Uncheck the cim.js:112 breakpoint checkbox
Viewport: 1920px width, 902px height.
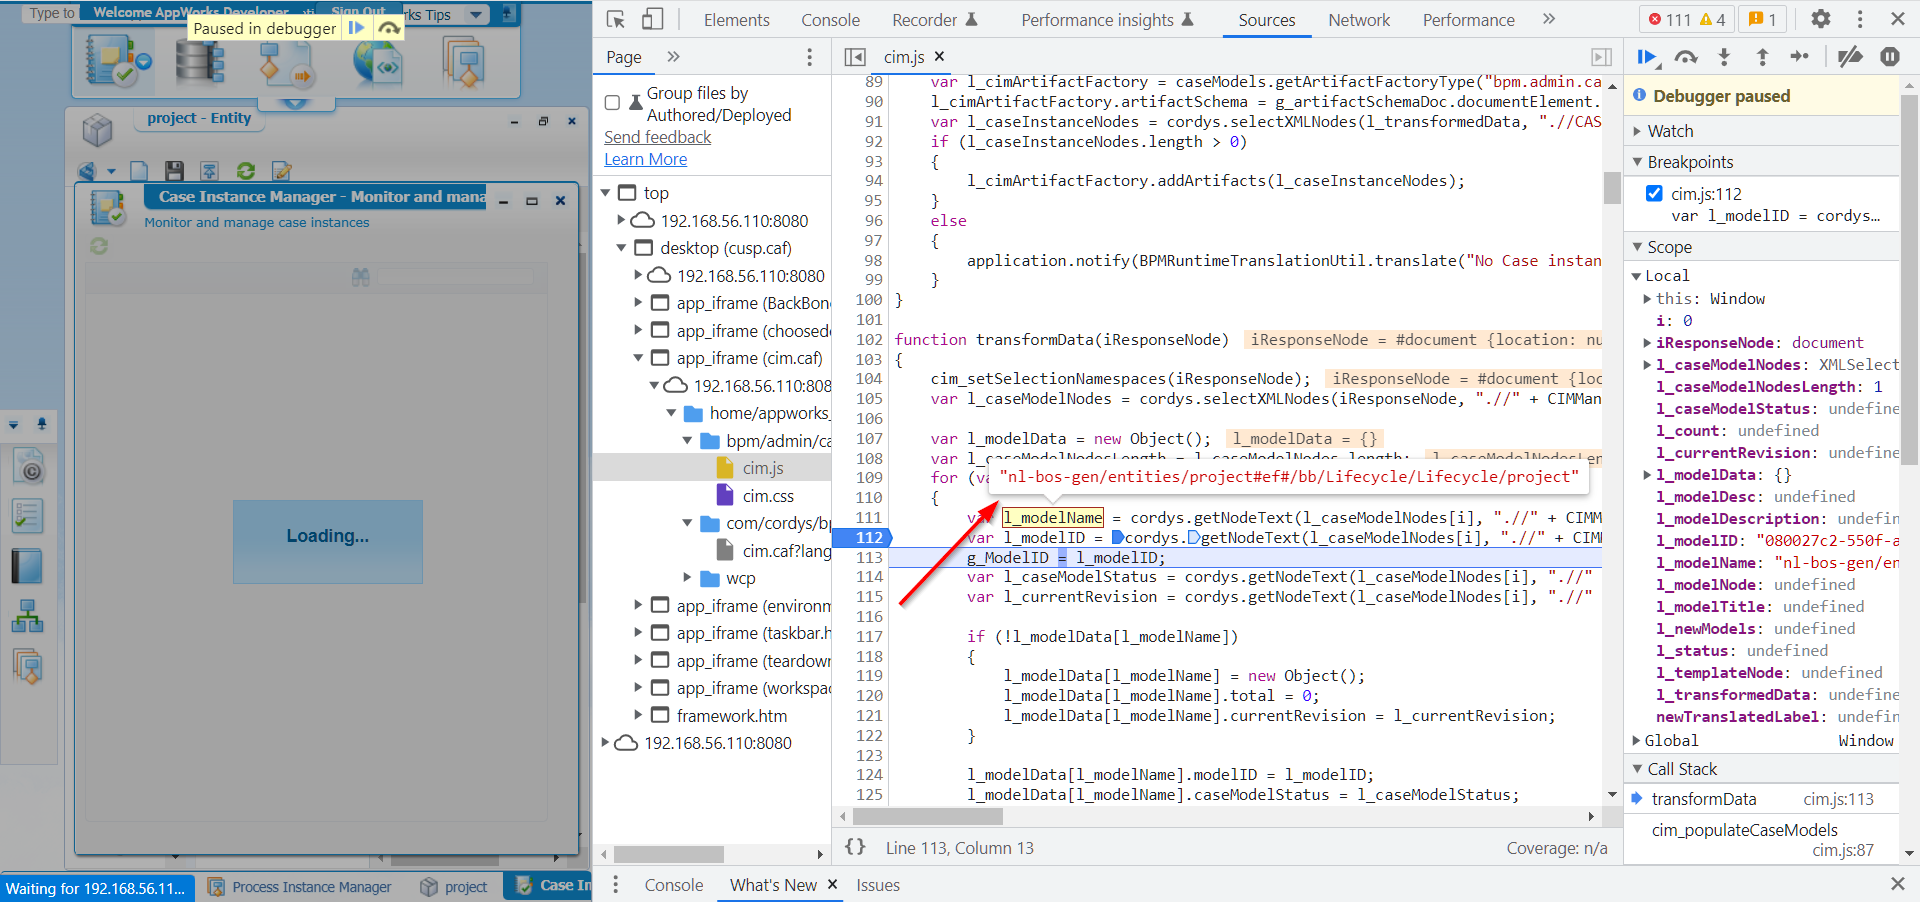1654,193
